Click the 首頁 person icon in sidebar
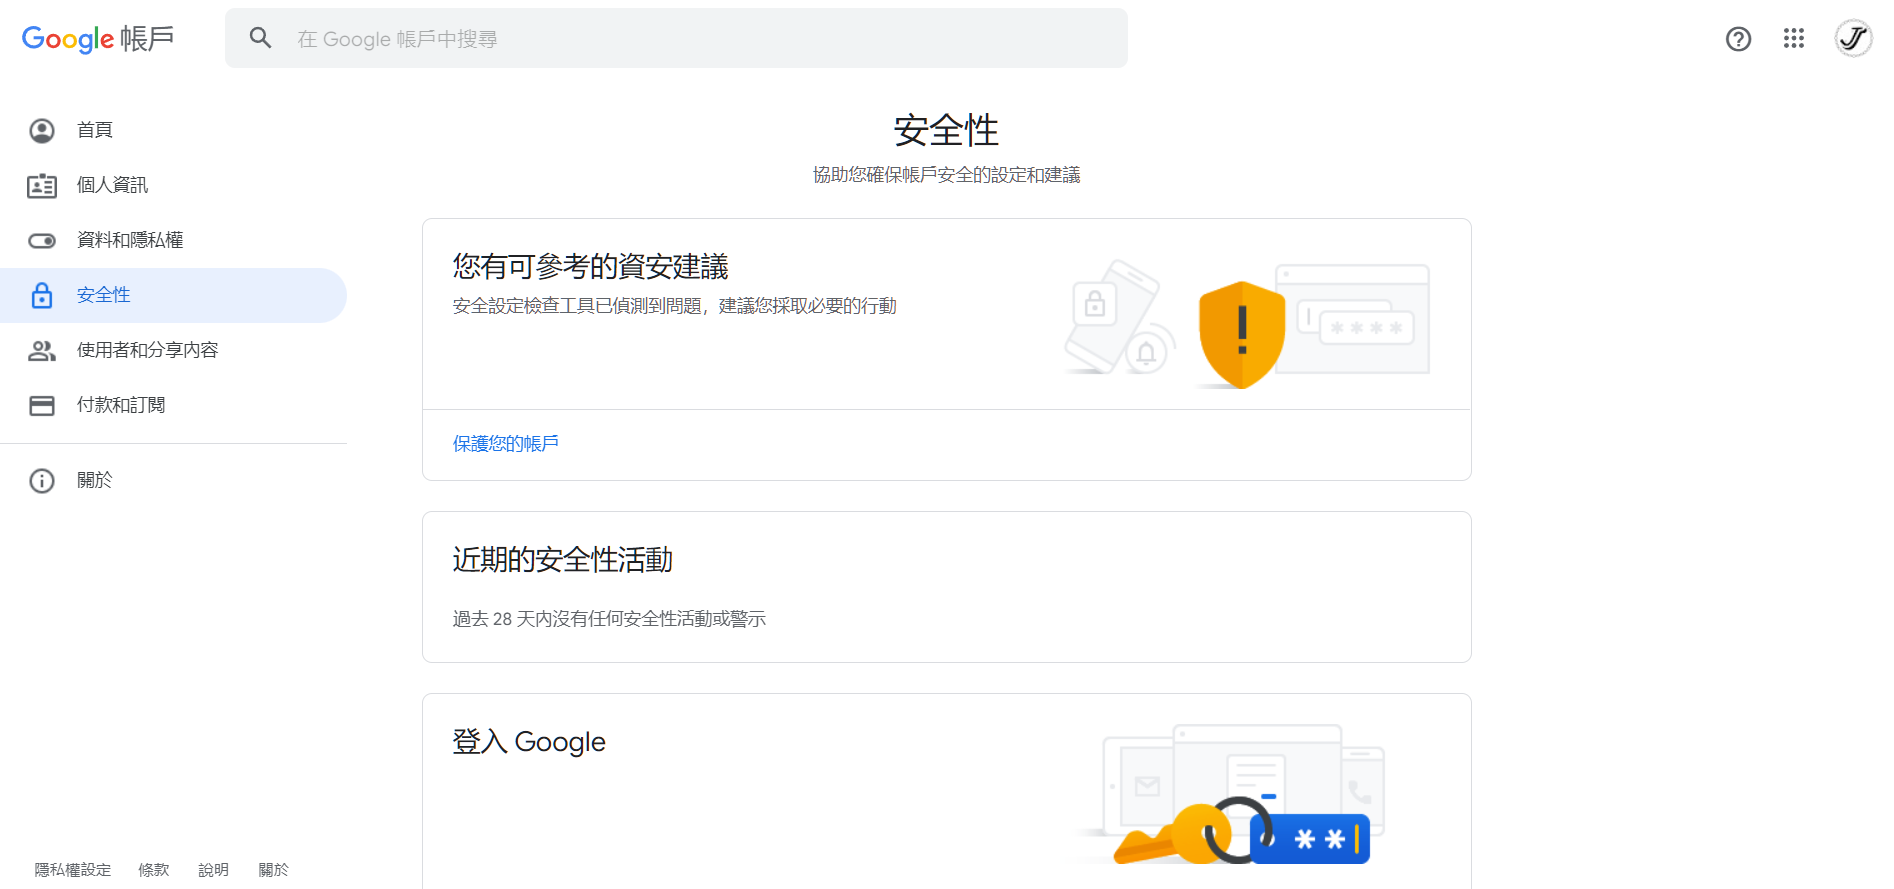This screenshot has height=889, width=1894. coord(42,130)
